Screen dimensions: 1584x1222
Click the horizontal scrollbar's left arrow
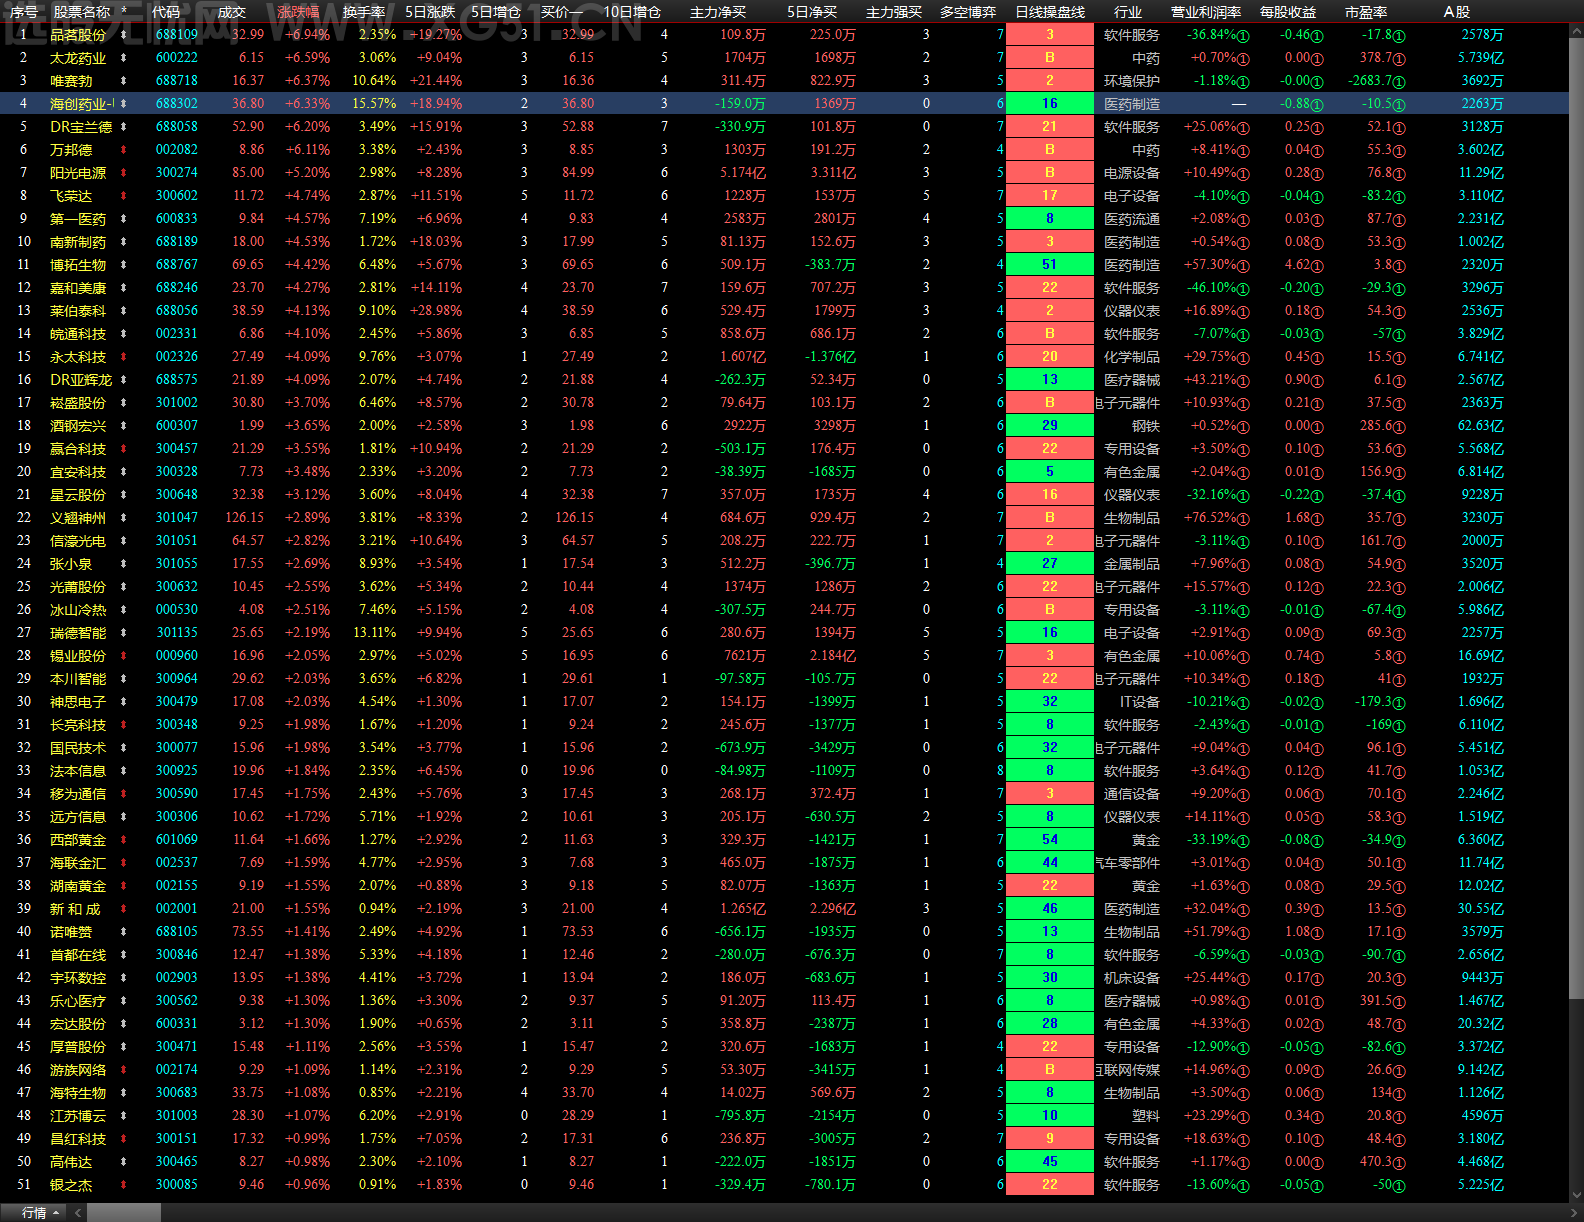(80, 1213)
